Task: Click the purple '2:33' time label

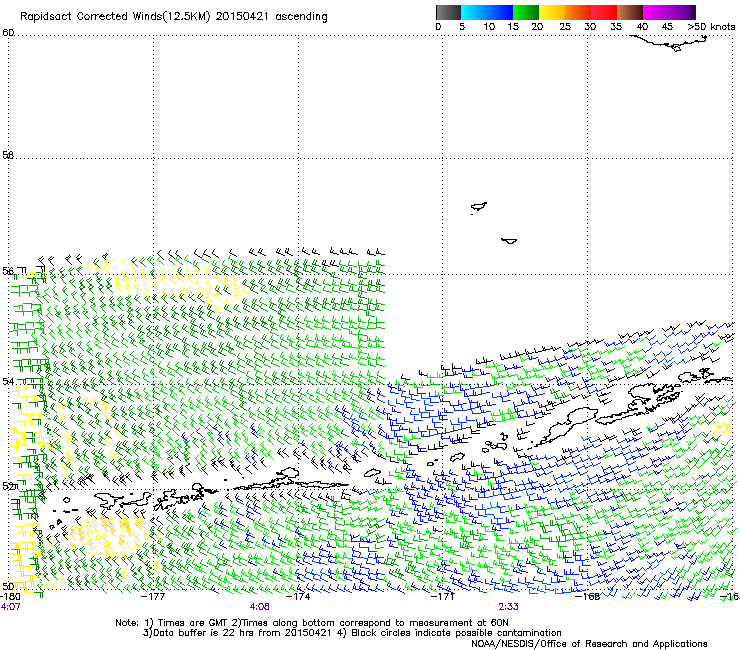Action: point(508,607)
